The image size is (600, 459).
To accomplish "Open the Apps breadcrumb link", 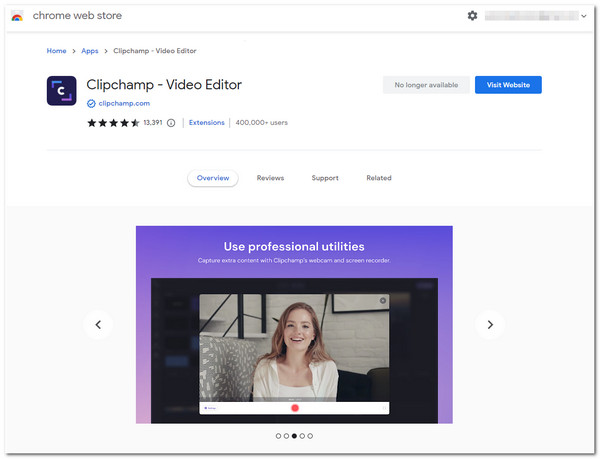I will click(x=90, y=51).
